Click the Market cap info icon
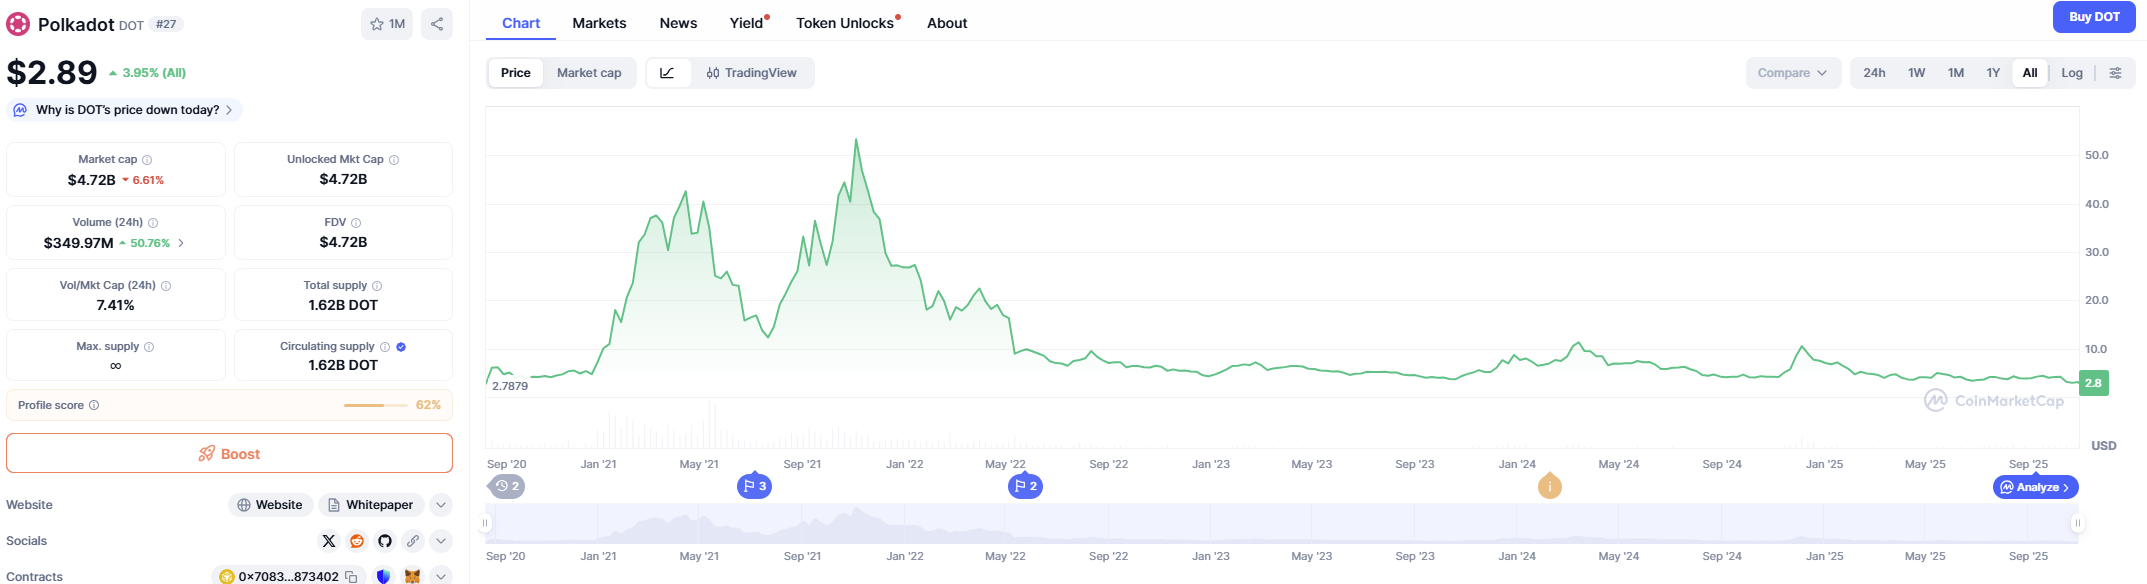Viewport: 2147px width, 584px height. [147, 160]
